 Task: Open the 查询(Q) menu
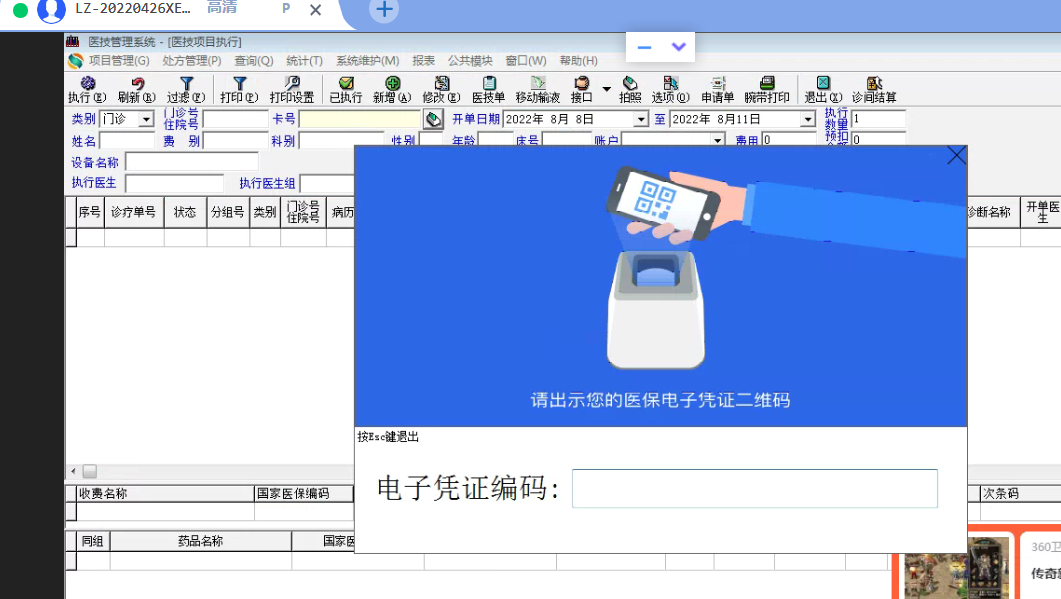[254, 61]
